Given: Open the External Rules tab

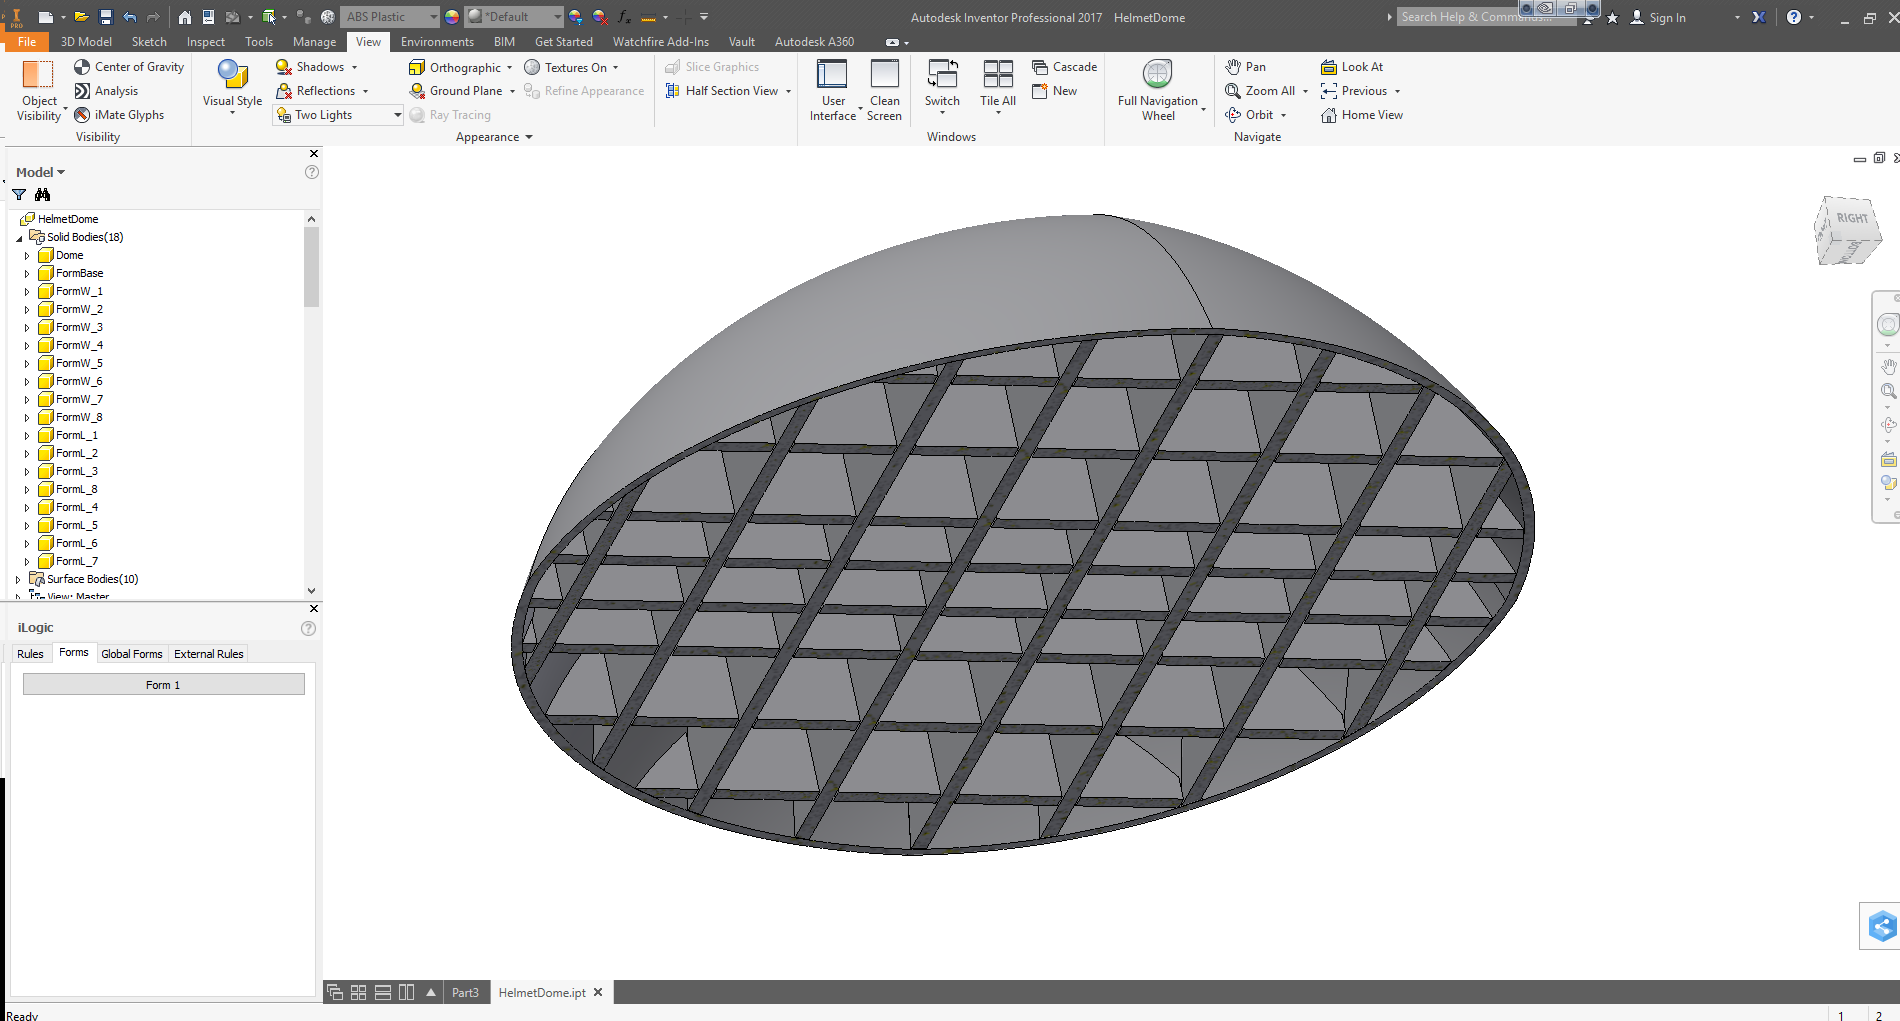Looking at the screenshot, I should coord(208,654).
